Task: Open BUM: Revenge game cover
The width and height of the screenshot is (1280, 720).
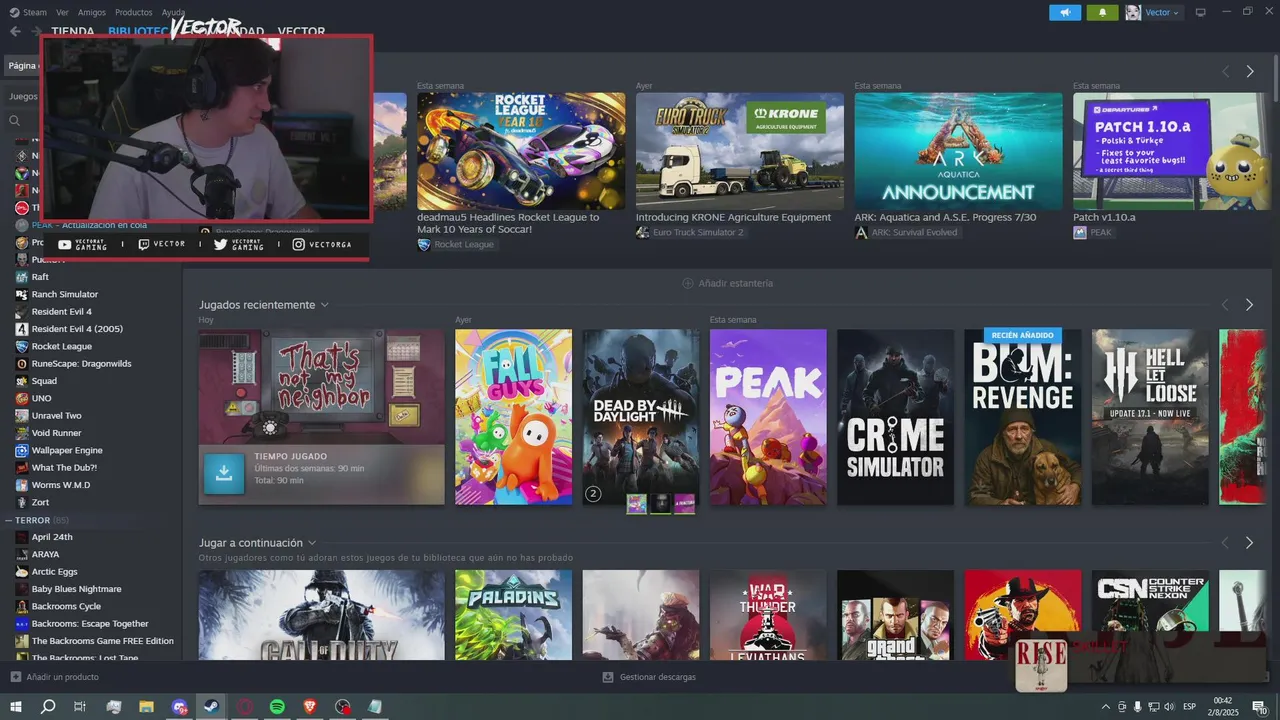Action: [1023, 417]
